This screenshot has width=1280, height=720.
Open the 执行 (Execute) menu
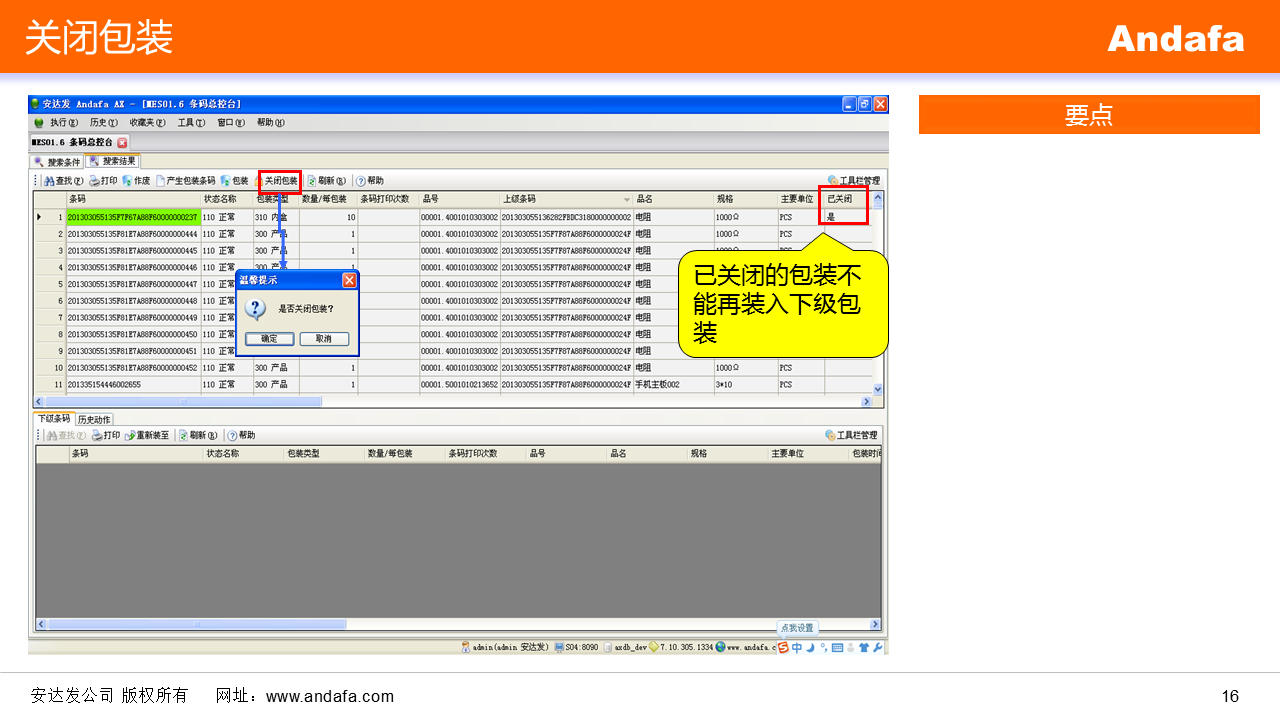coord(62,122)
